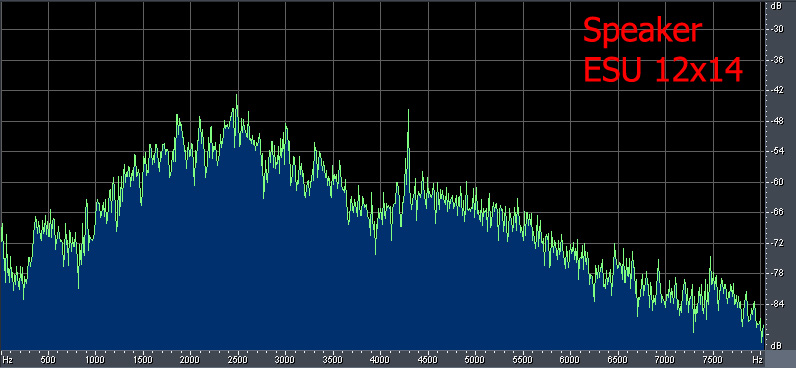The height and width of the screenshot is (368, 796).
Task: Click the 500 frequency axis label
Action: (x=48, y=360)
